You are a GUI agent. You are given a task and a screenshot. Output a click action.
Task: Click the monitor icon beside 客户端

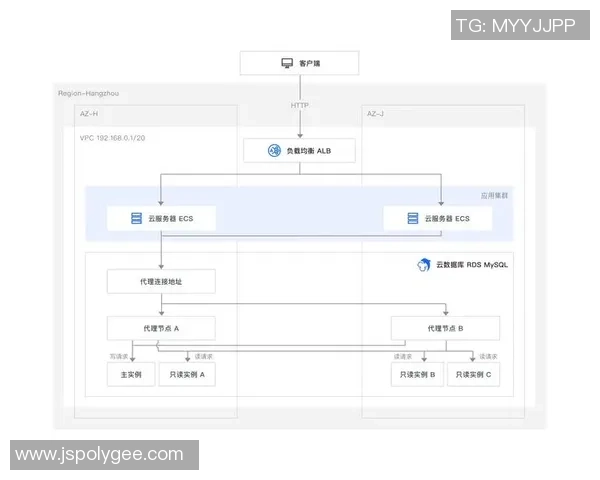click(x=286, y=63)
